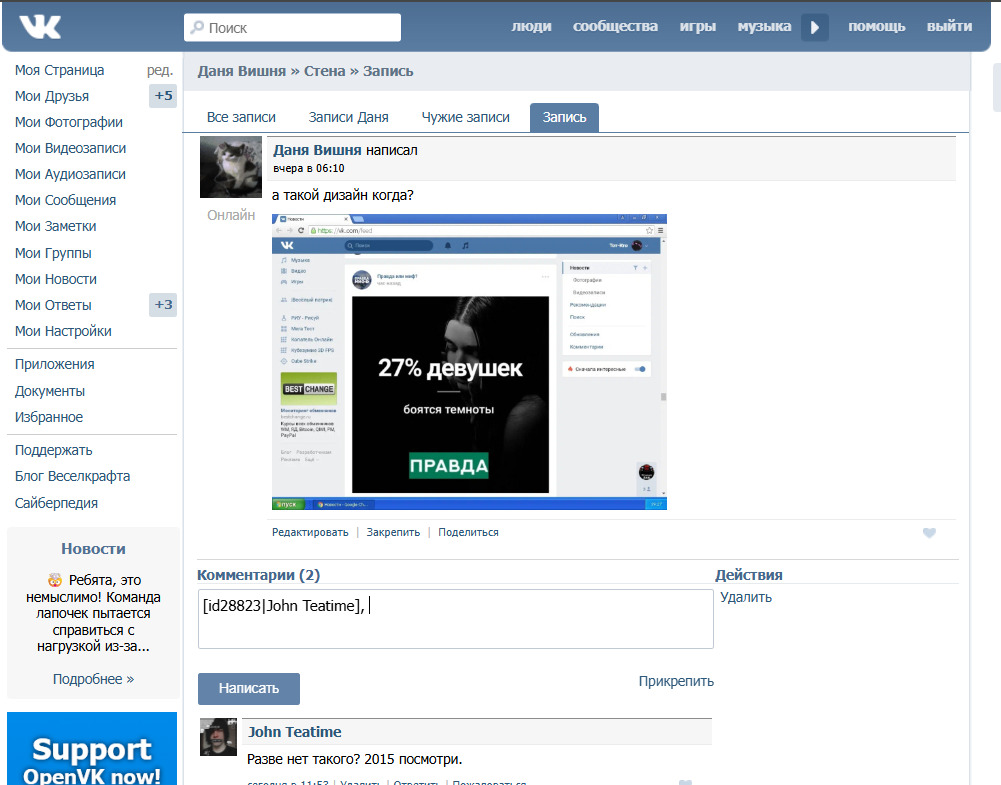The height and width of the screenshot is (785, 1001).
Task: Select the Записи Даня tab
Action: pyautogui.click(x=349, y=117)
